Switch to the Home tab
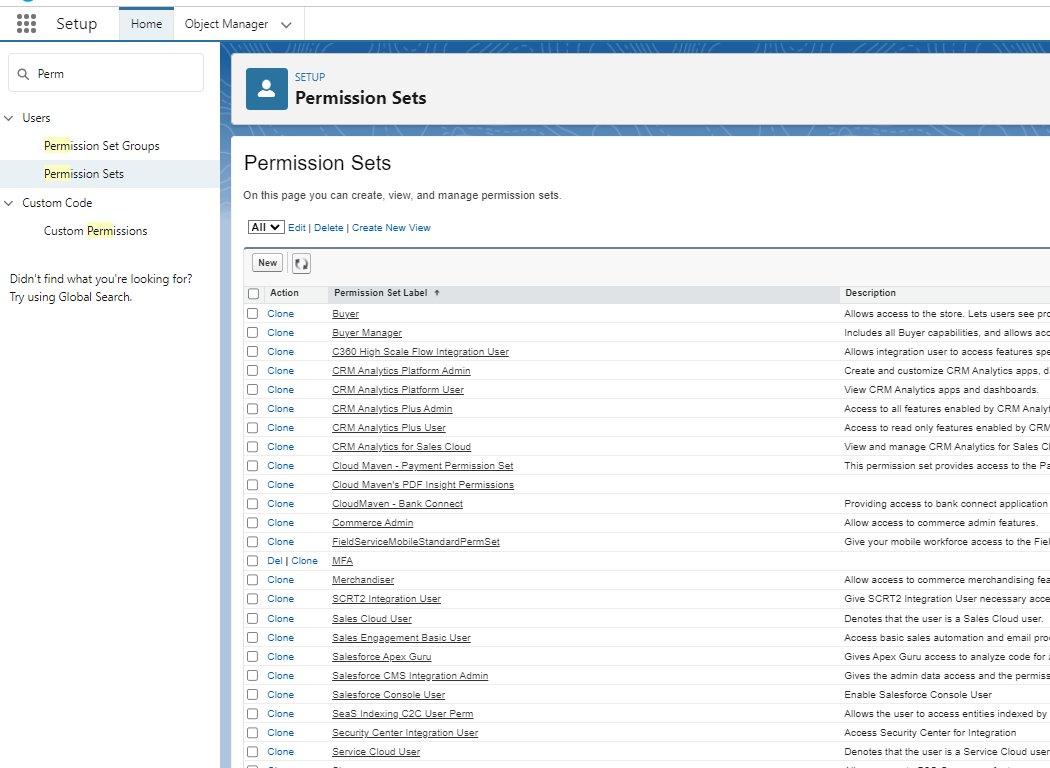 tap(146, 24)
